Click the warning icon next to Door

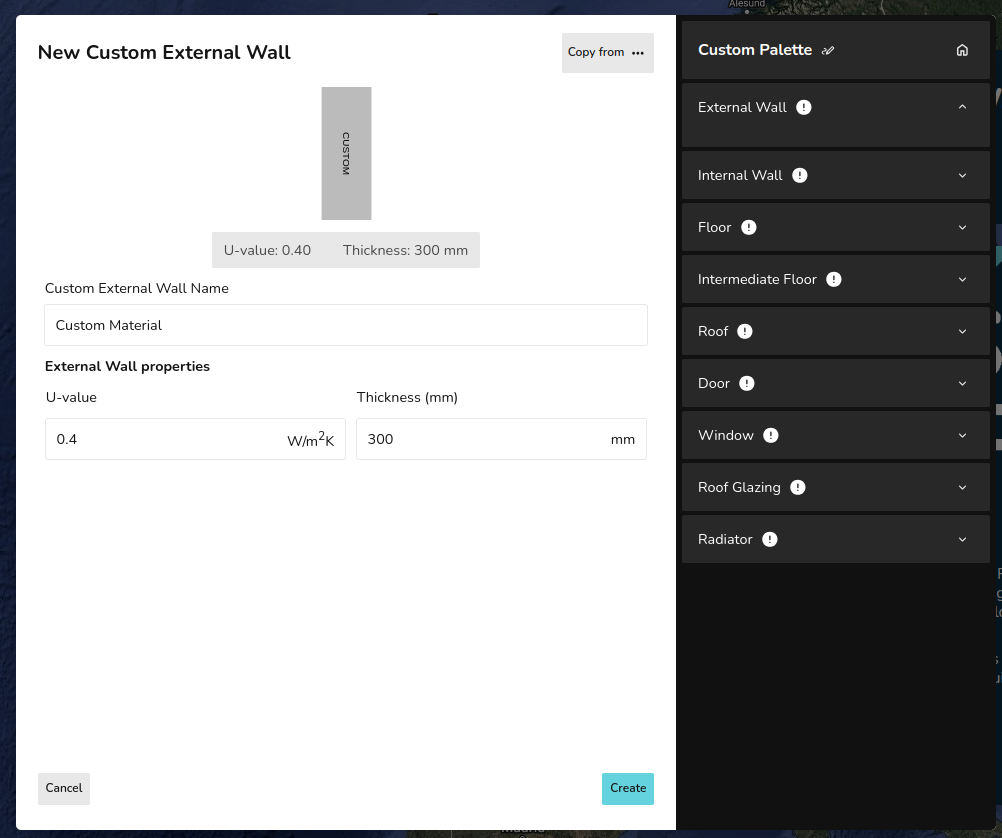coord(746,383)
